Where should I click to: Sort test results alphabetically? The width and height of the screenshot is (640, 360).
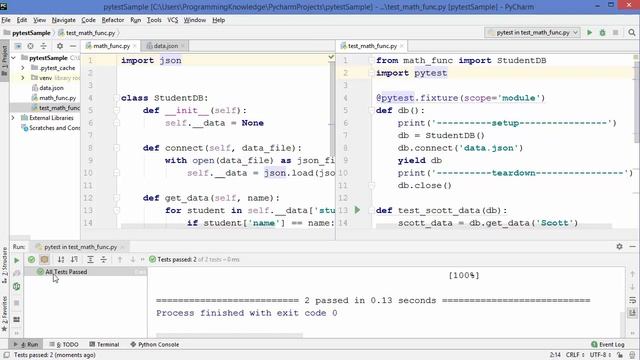(61, 260)
